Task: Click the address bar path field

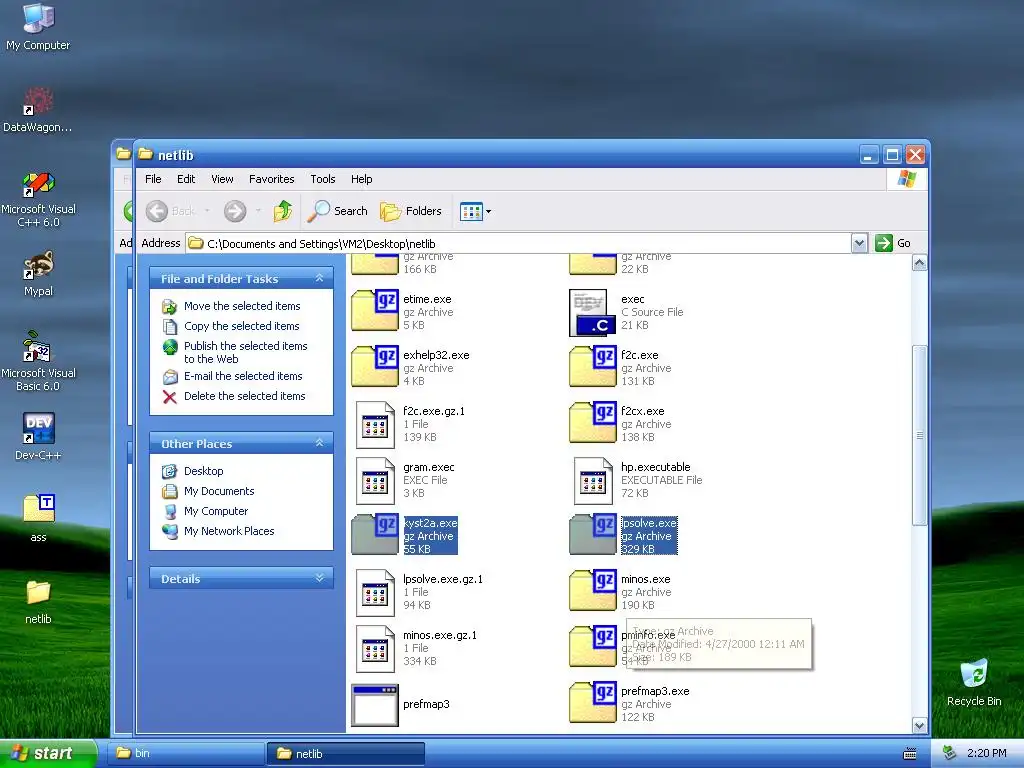Action: (x=519, y=243)
